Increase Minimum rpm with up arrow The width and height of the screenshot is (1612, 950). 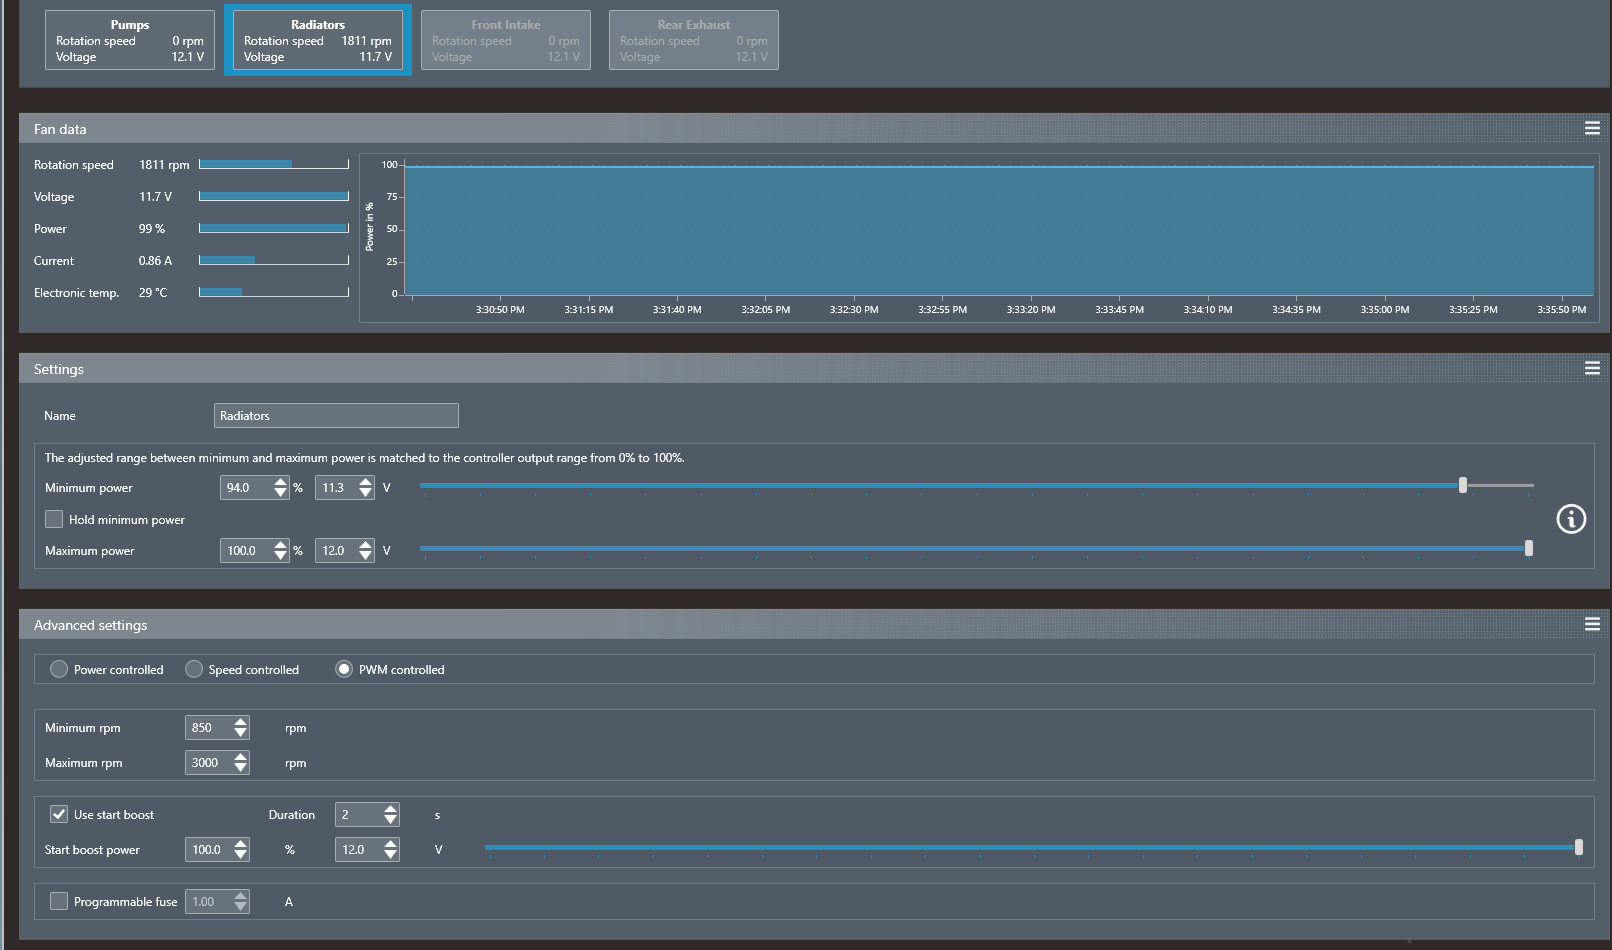(x=240, y=722)
